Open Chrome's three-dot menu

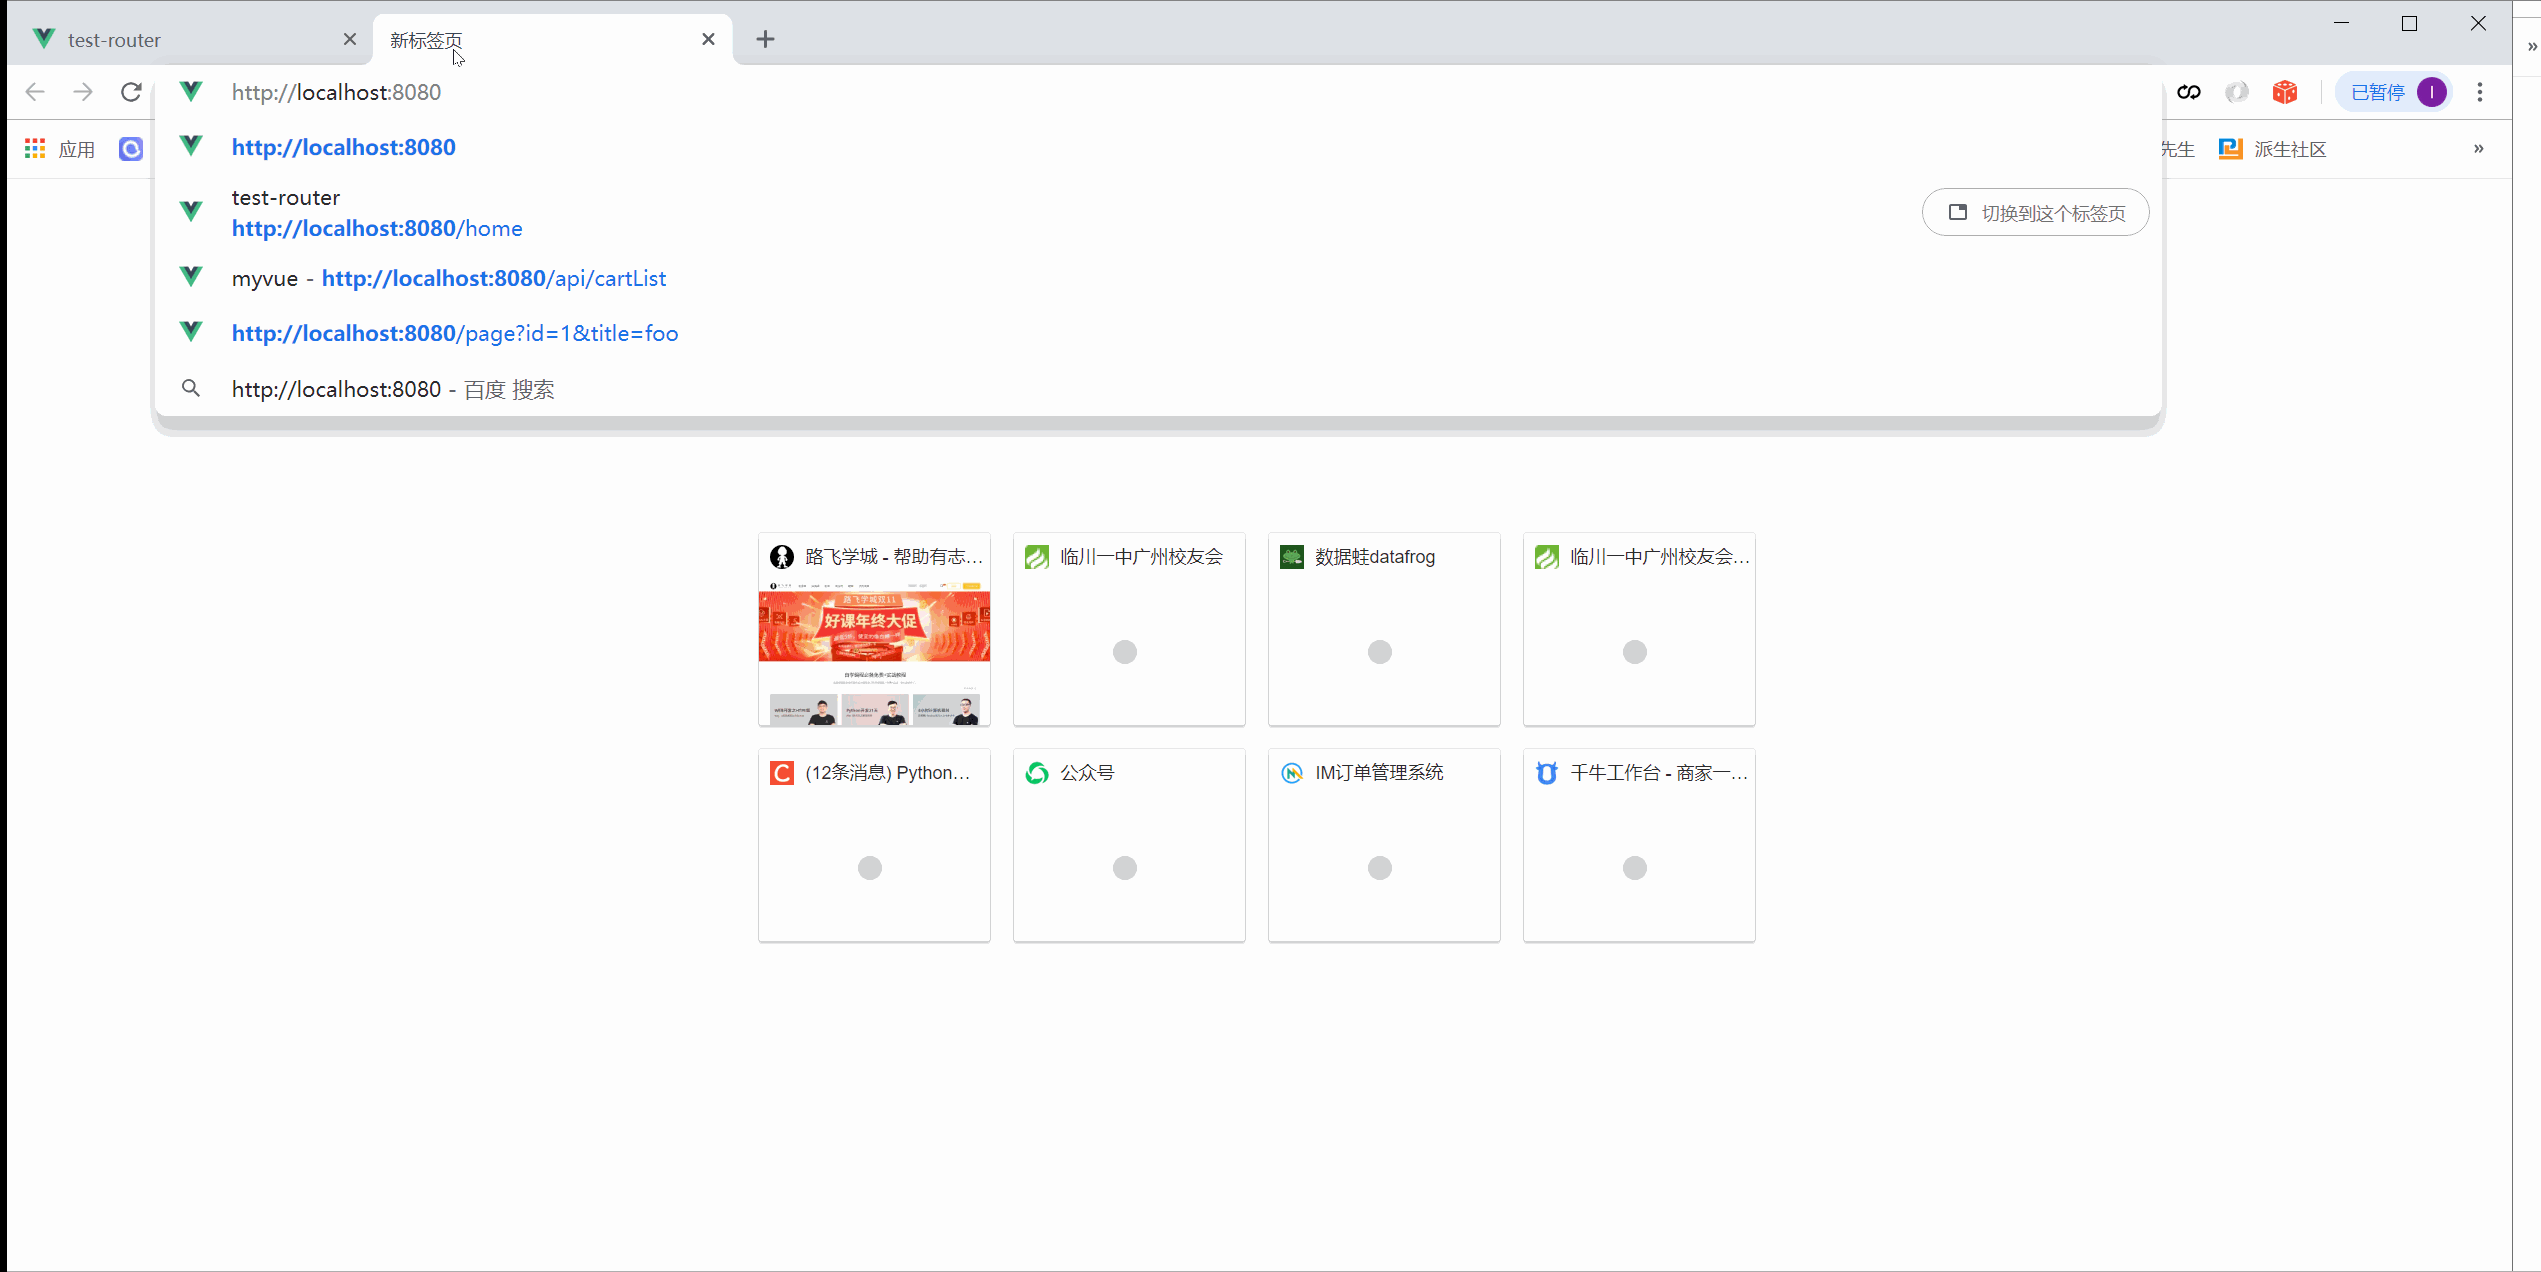[x=2480, y=92]
